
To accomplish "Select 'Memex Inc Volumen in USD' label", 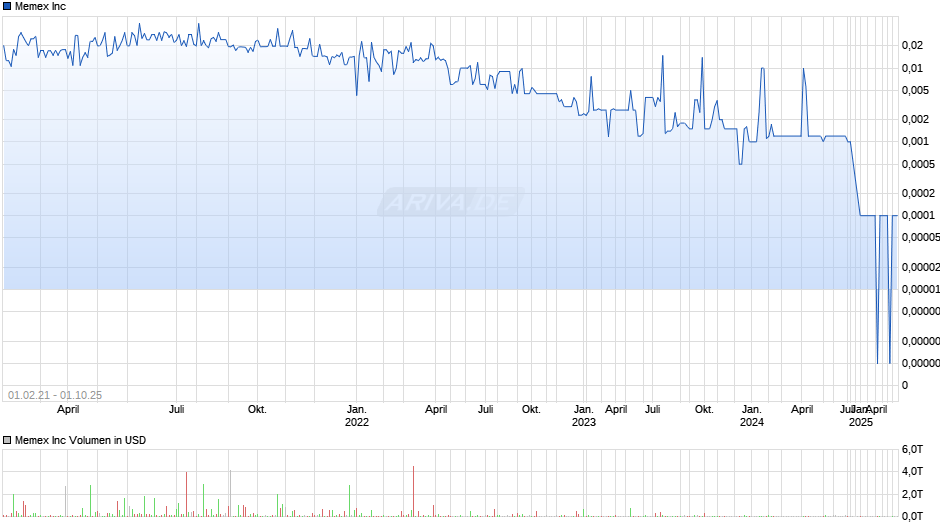I will point(80,440).
